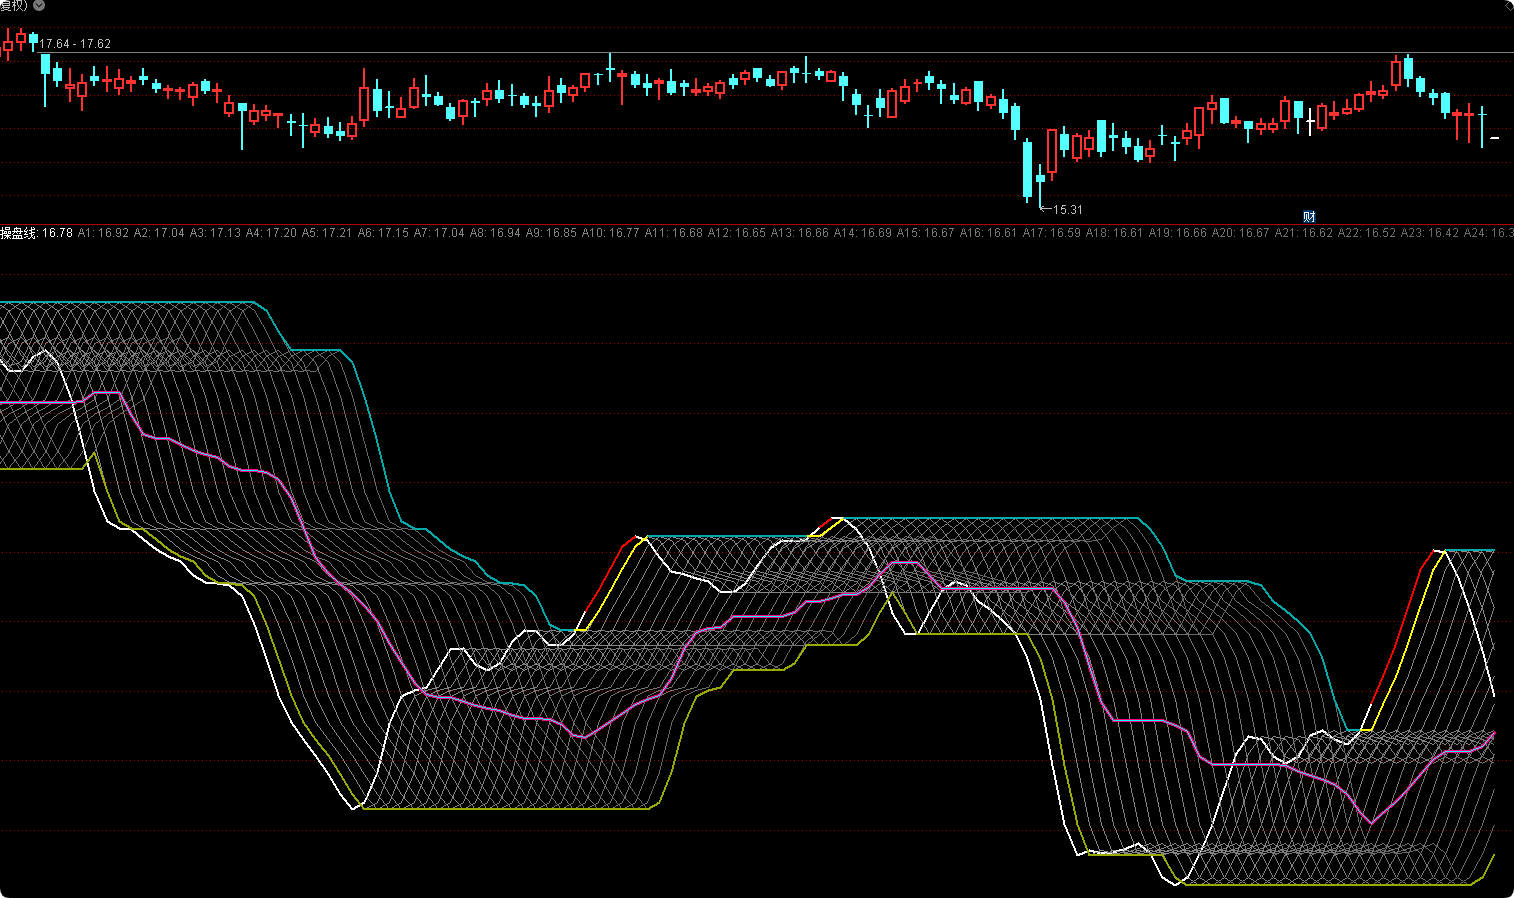Select the A20: 16.67 indicator value
Viewport: 1514px width, 898px height.
(1240, 233)
